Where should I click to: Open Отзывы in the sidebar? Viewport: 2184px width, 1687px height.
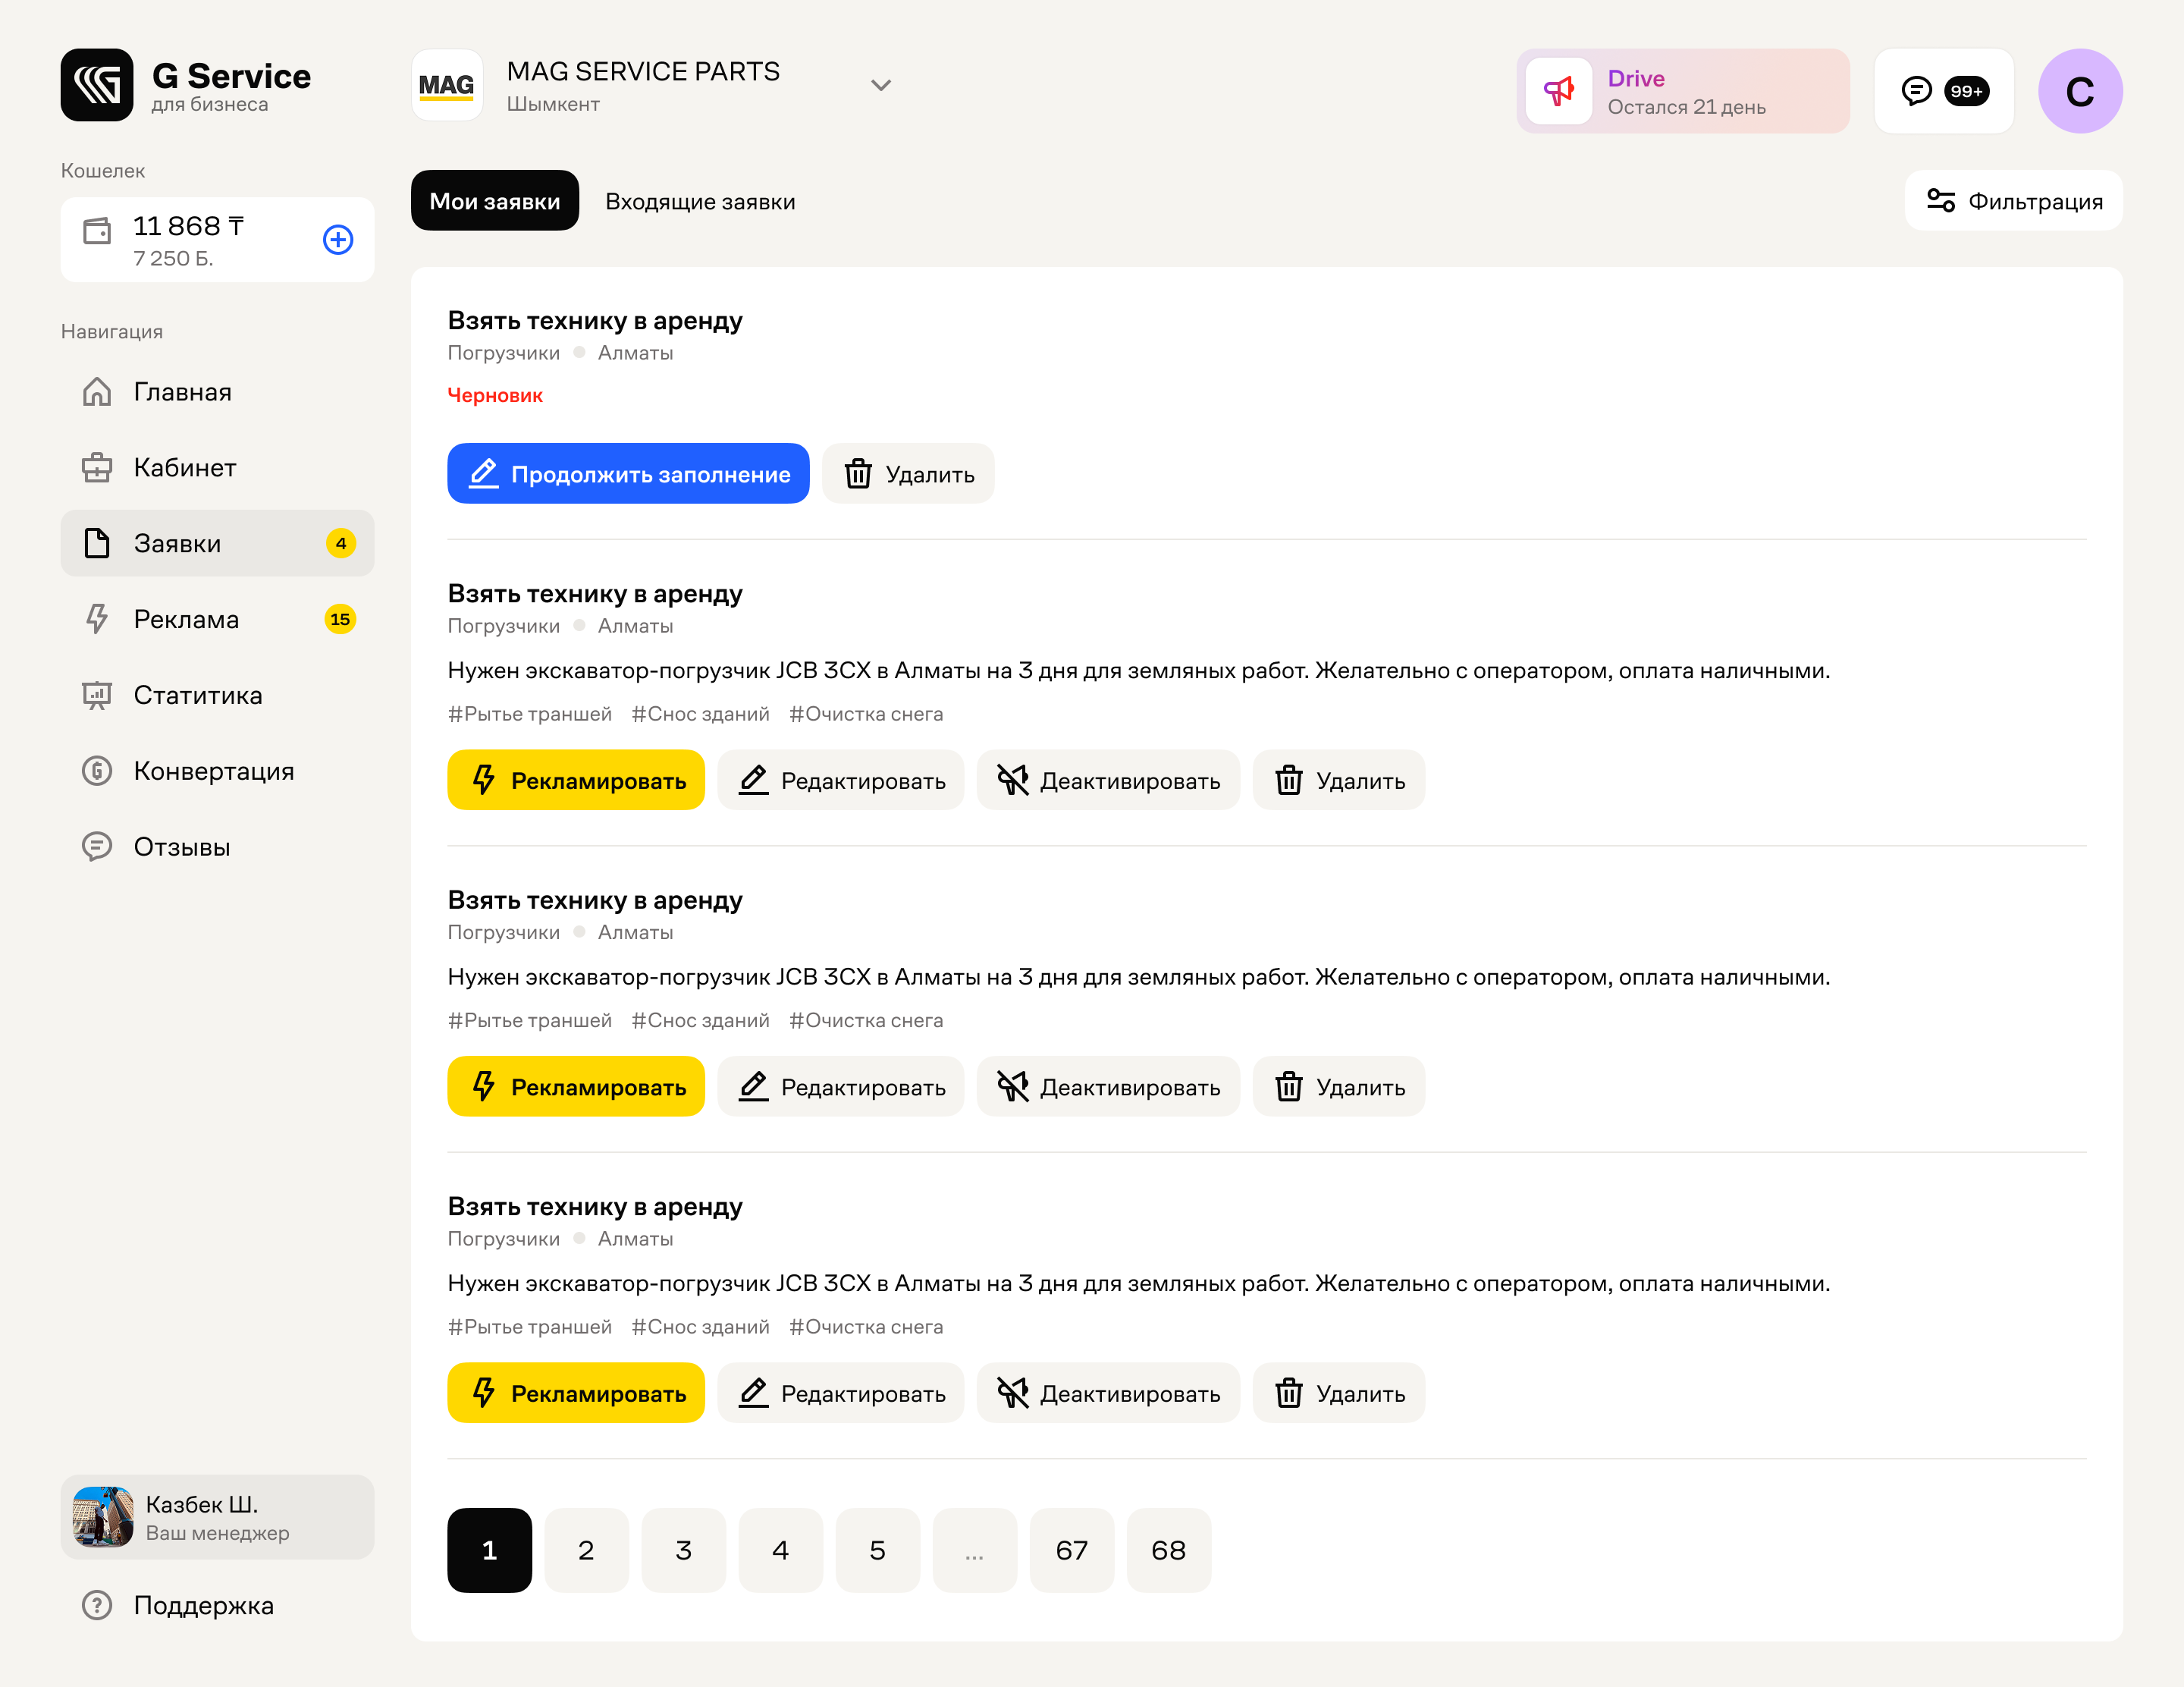217,847
